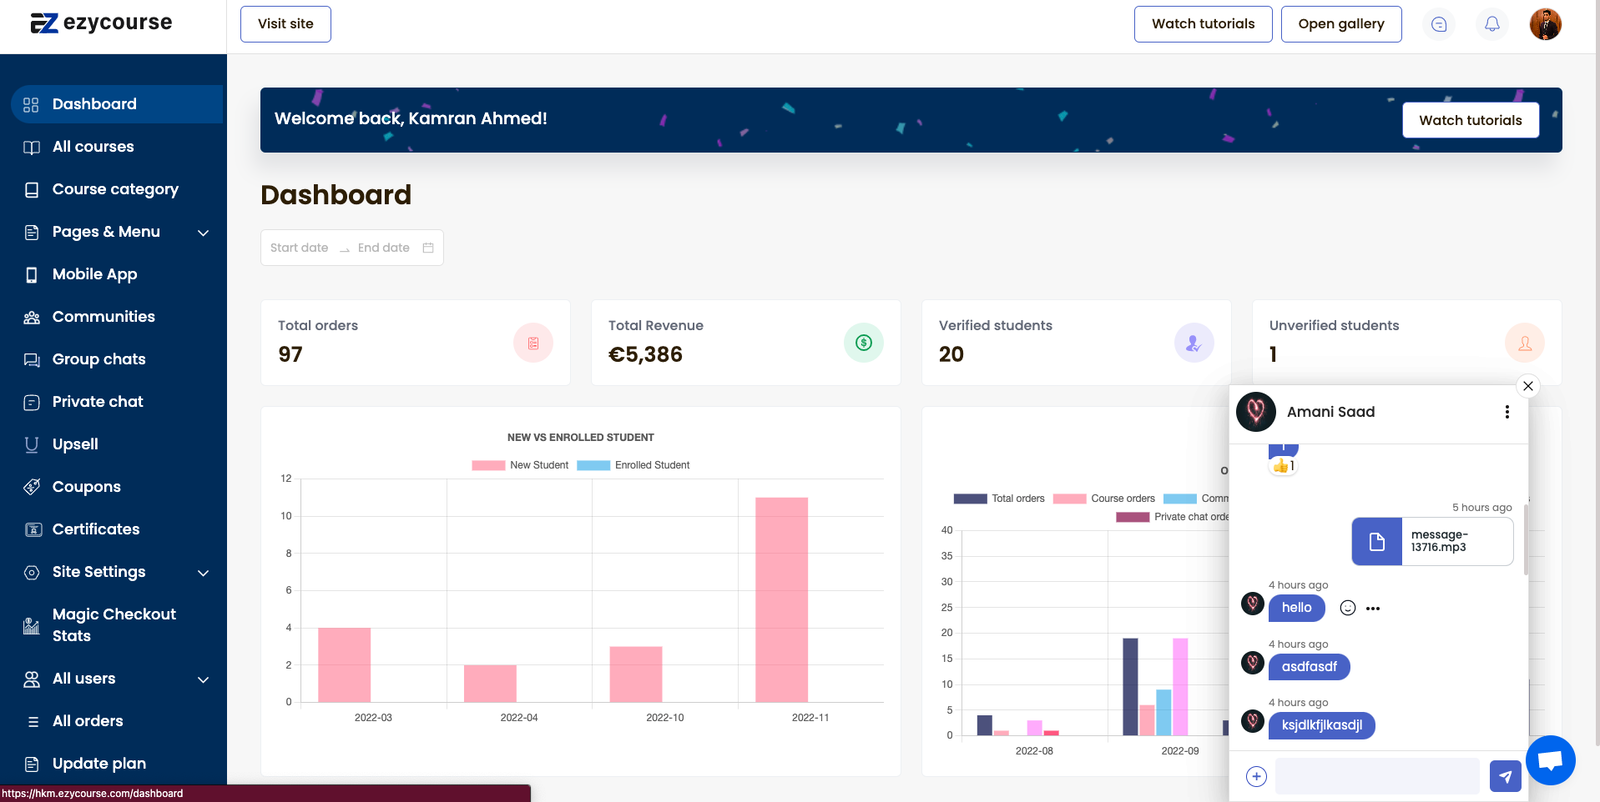Click the Open gallery button
Viewport: 1600px width, 802px height.
coord(1340,24)
